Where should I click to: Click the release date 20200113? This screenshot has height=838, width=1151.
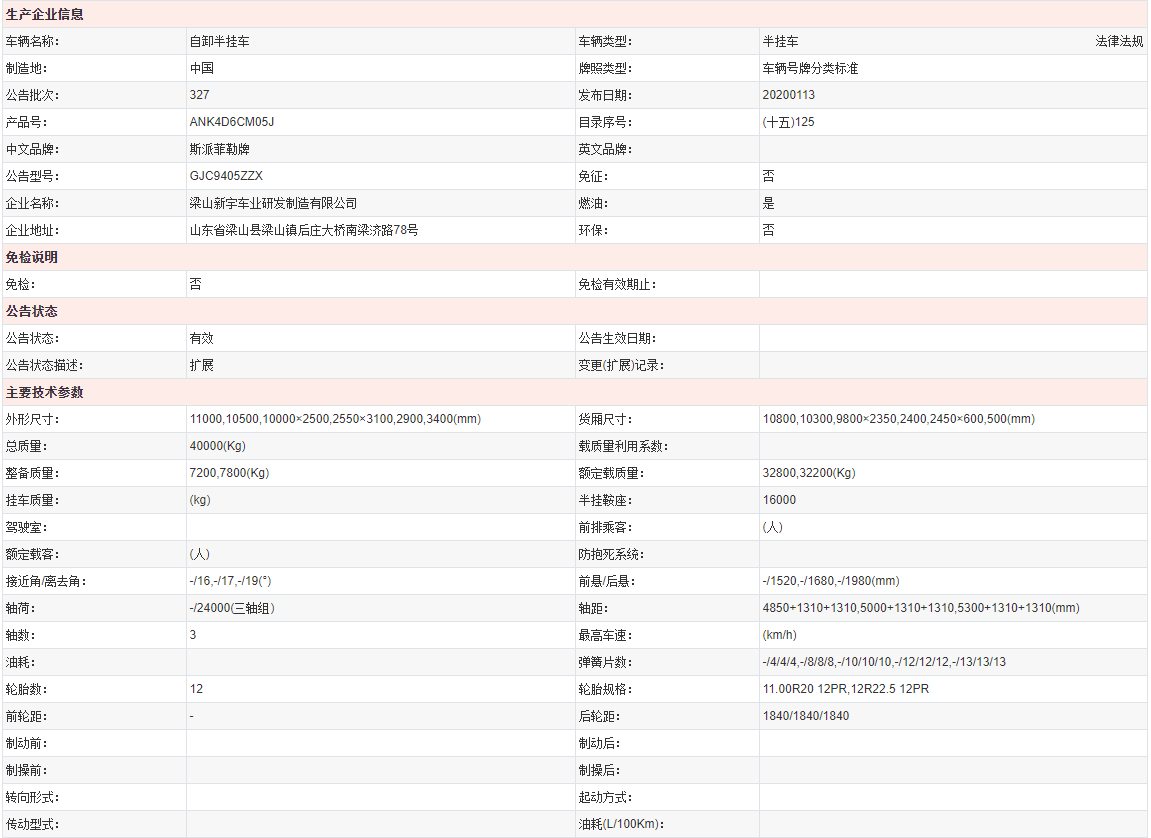tap(788, 95)
